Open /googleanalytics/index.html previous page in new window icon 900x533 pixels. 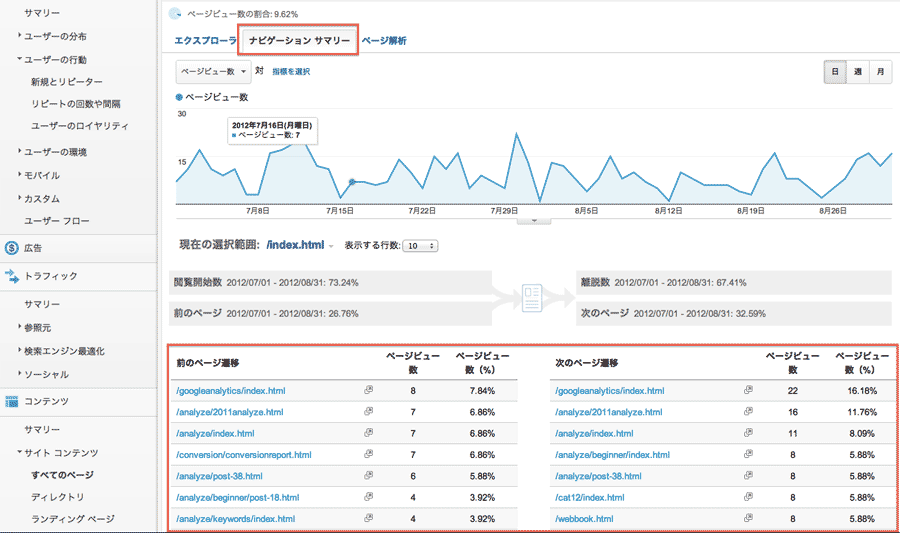[x=369, y=391]
